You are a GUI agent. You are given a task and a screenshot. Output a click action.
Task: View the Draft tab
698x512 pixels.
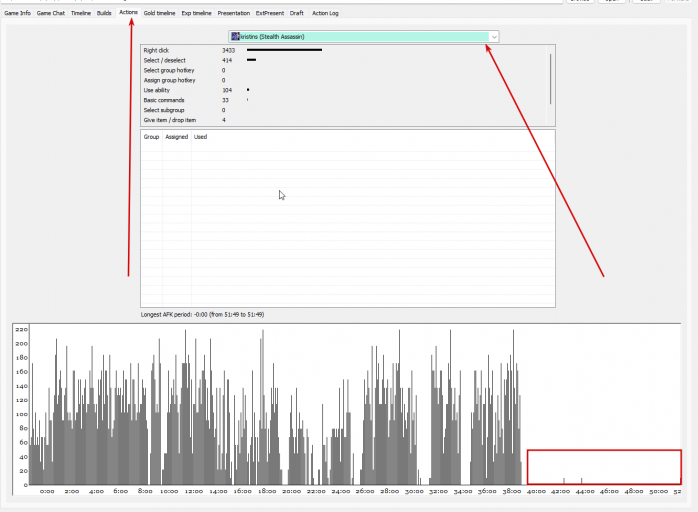point(296,13)
